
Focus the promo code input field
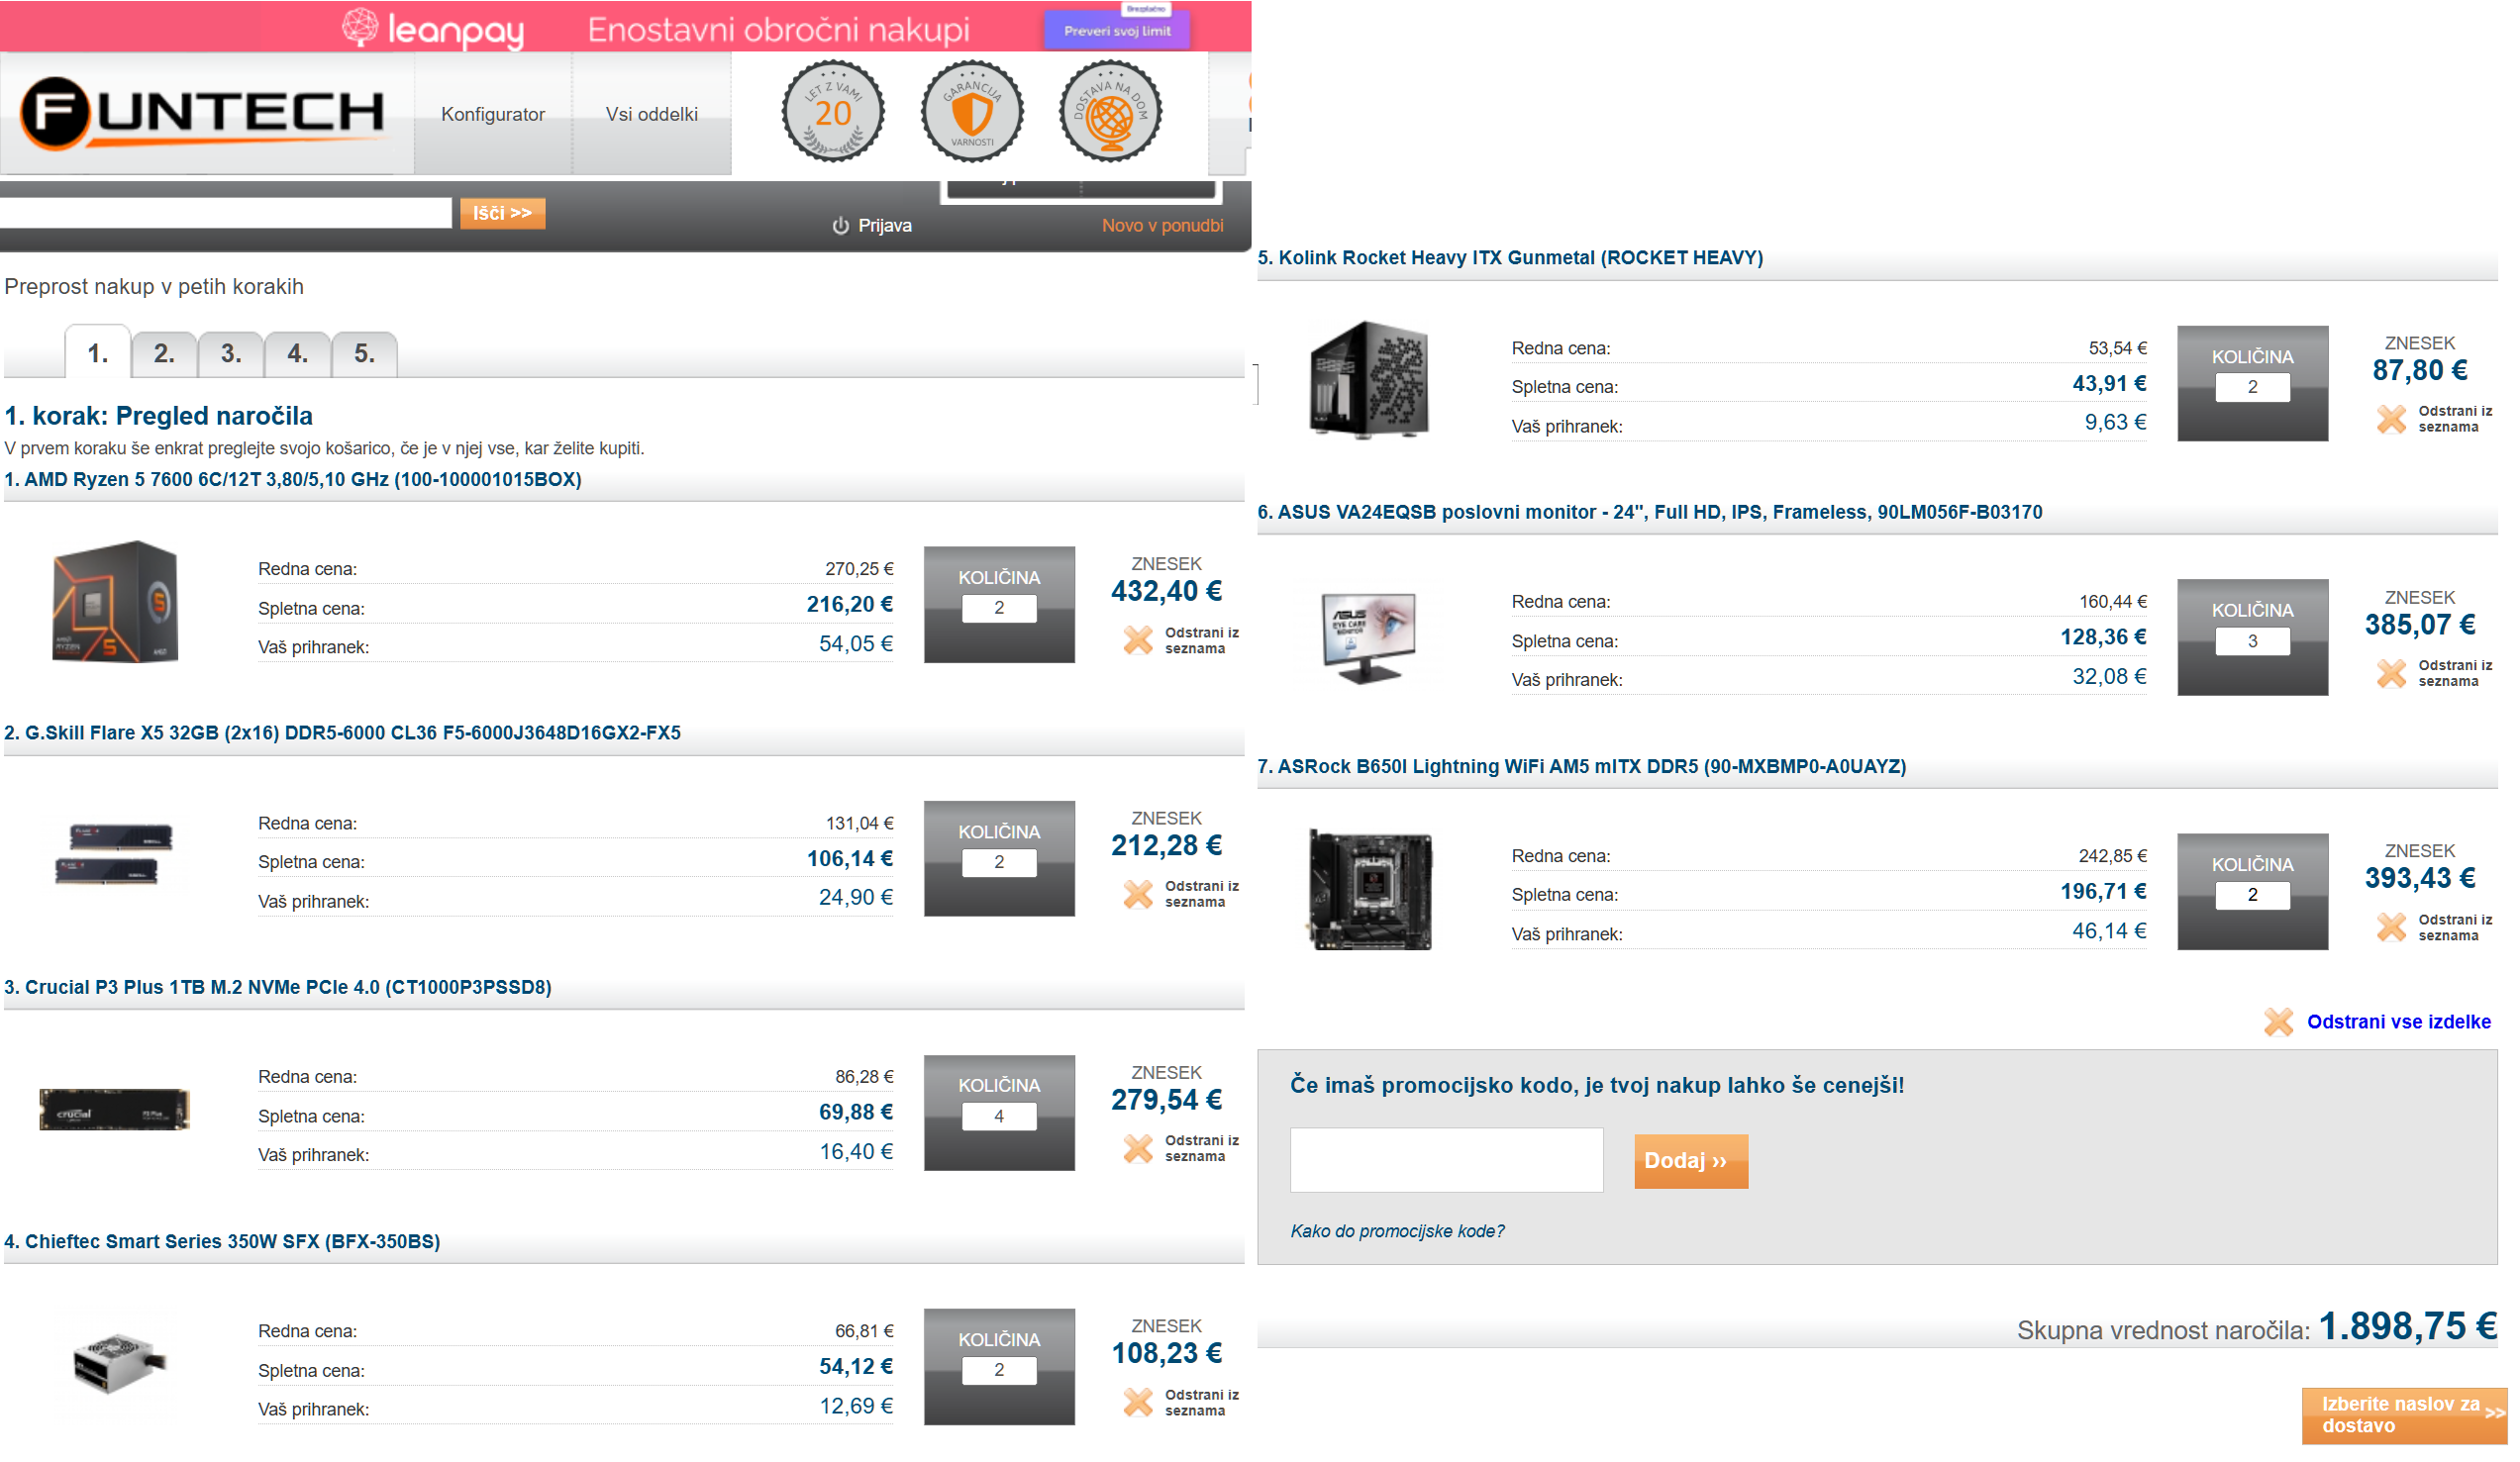1447,1160
